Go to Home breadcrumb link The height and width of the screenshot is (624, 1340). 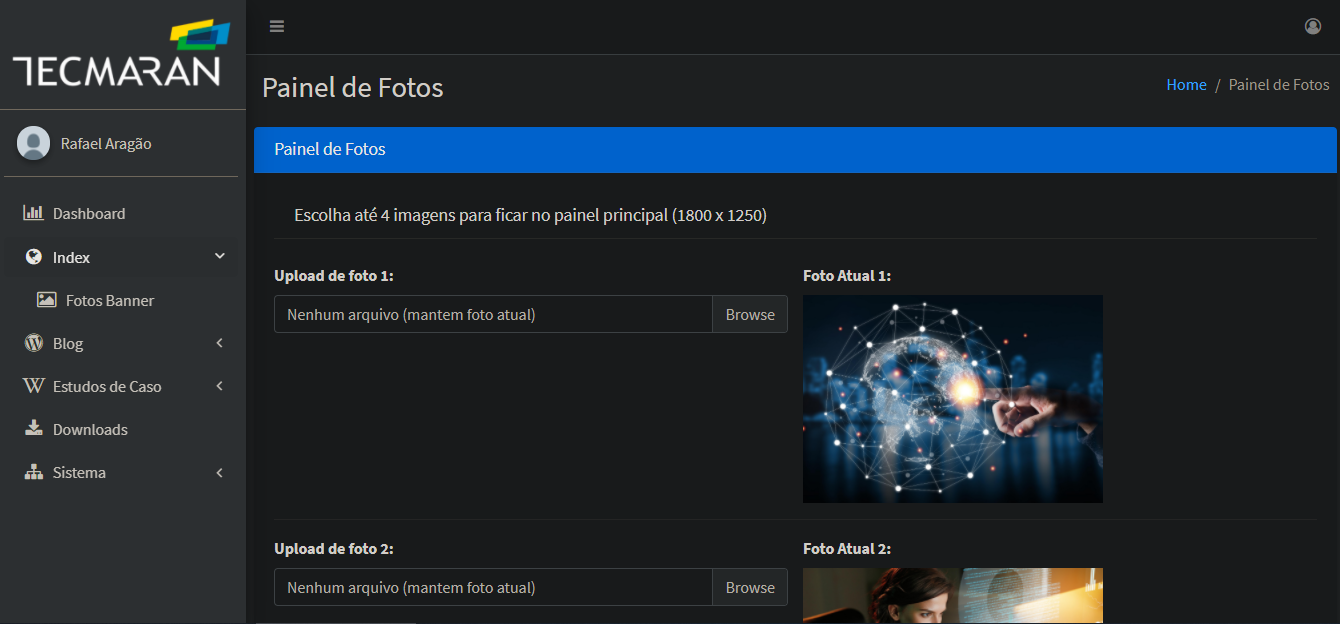click(x=1186, y=85)
